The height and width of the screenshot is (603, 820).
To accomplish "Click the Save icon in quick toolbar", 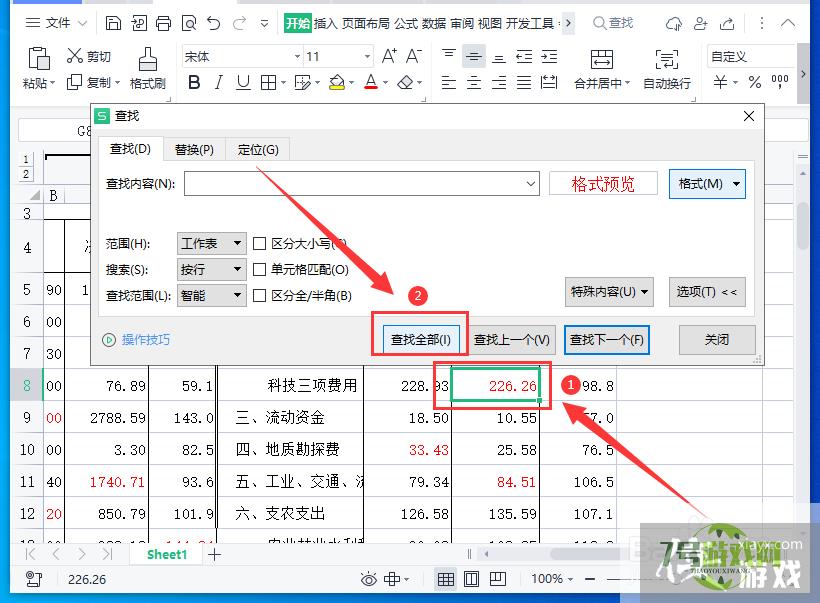I will [113, 23].
